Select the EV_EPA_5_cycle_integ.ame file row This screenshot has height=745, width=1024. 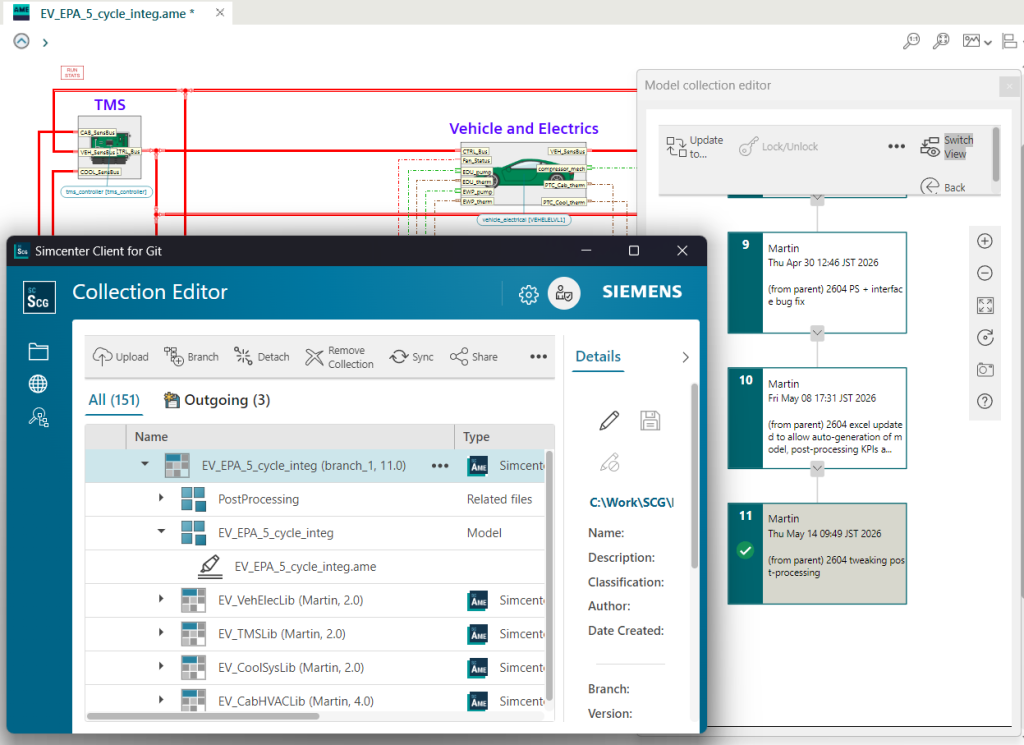point(315,567)
